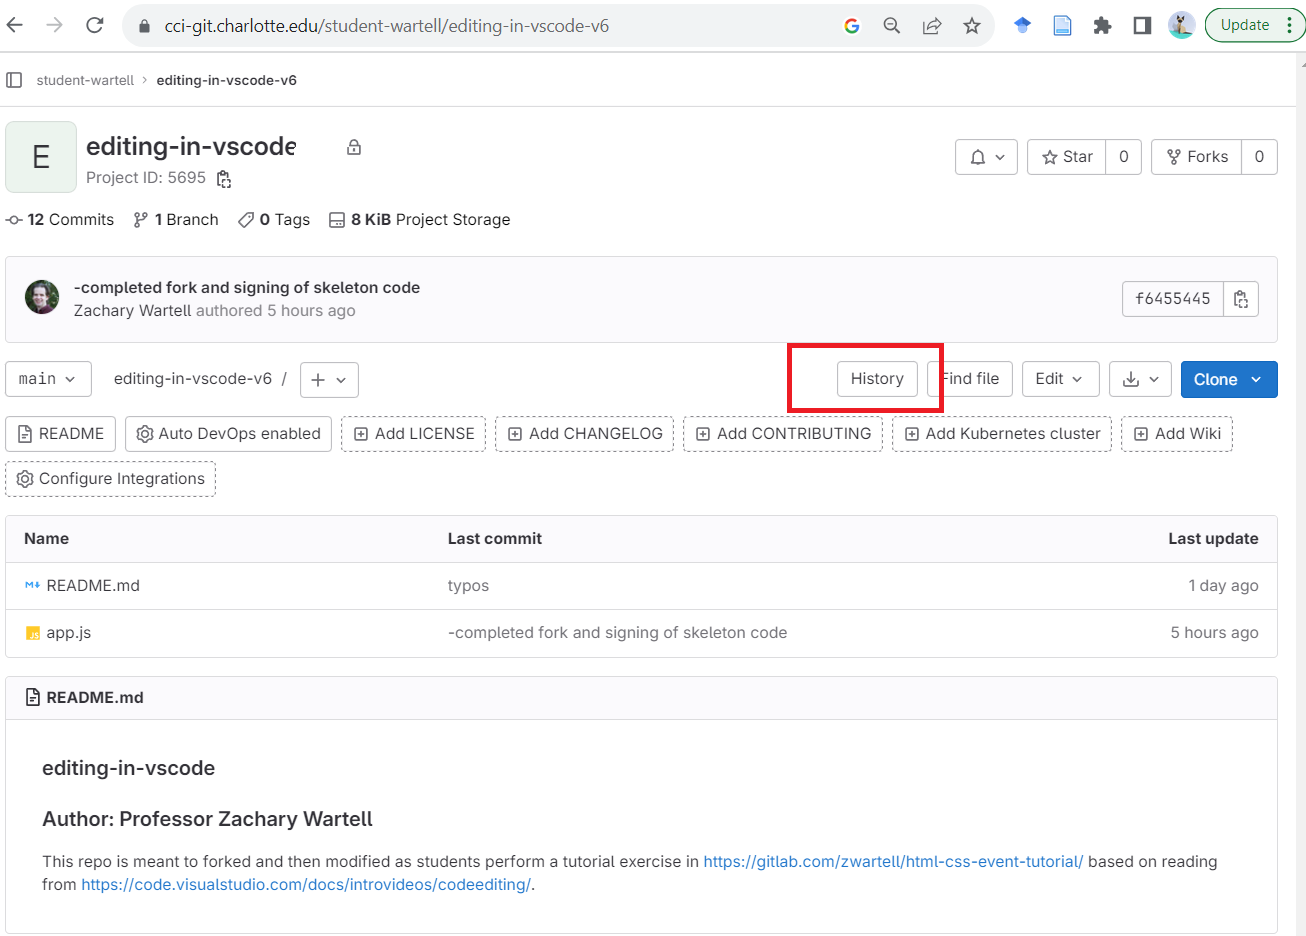This screenshot has height=936, width=1306.
Task: Expand the Clone dropdown button
Action: click(x=1228, y=379)
